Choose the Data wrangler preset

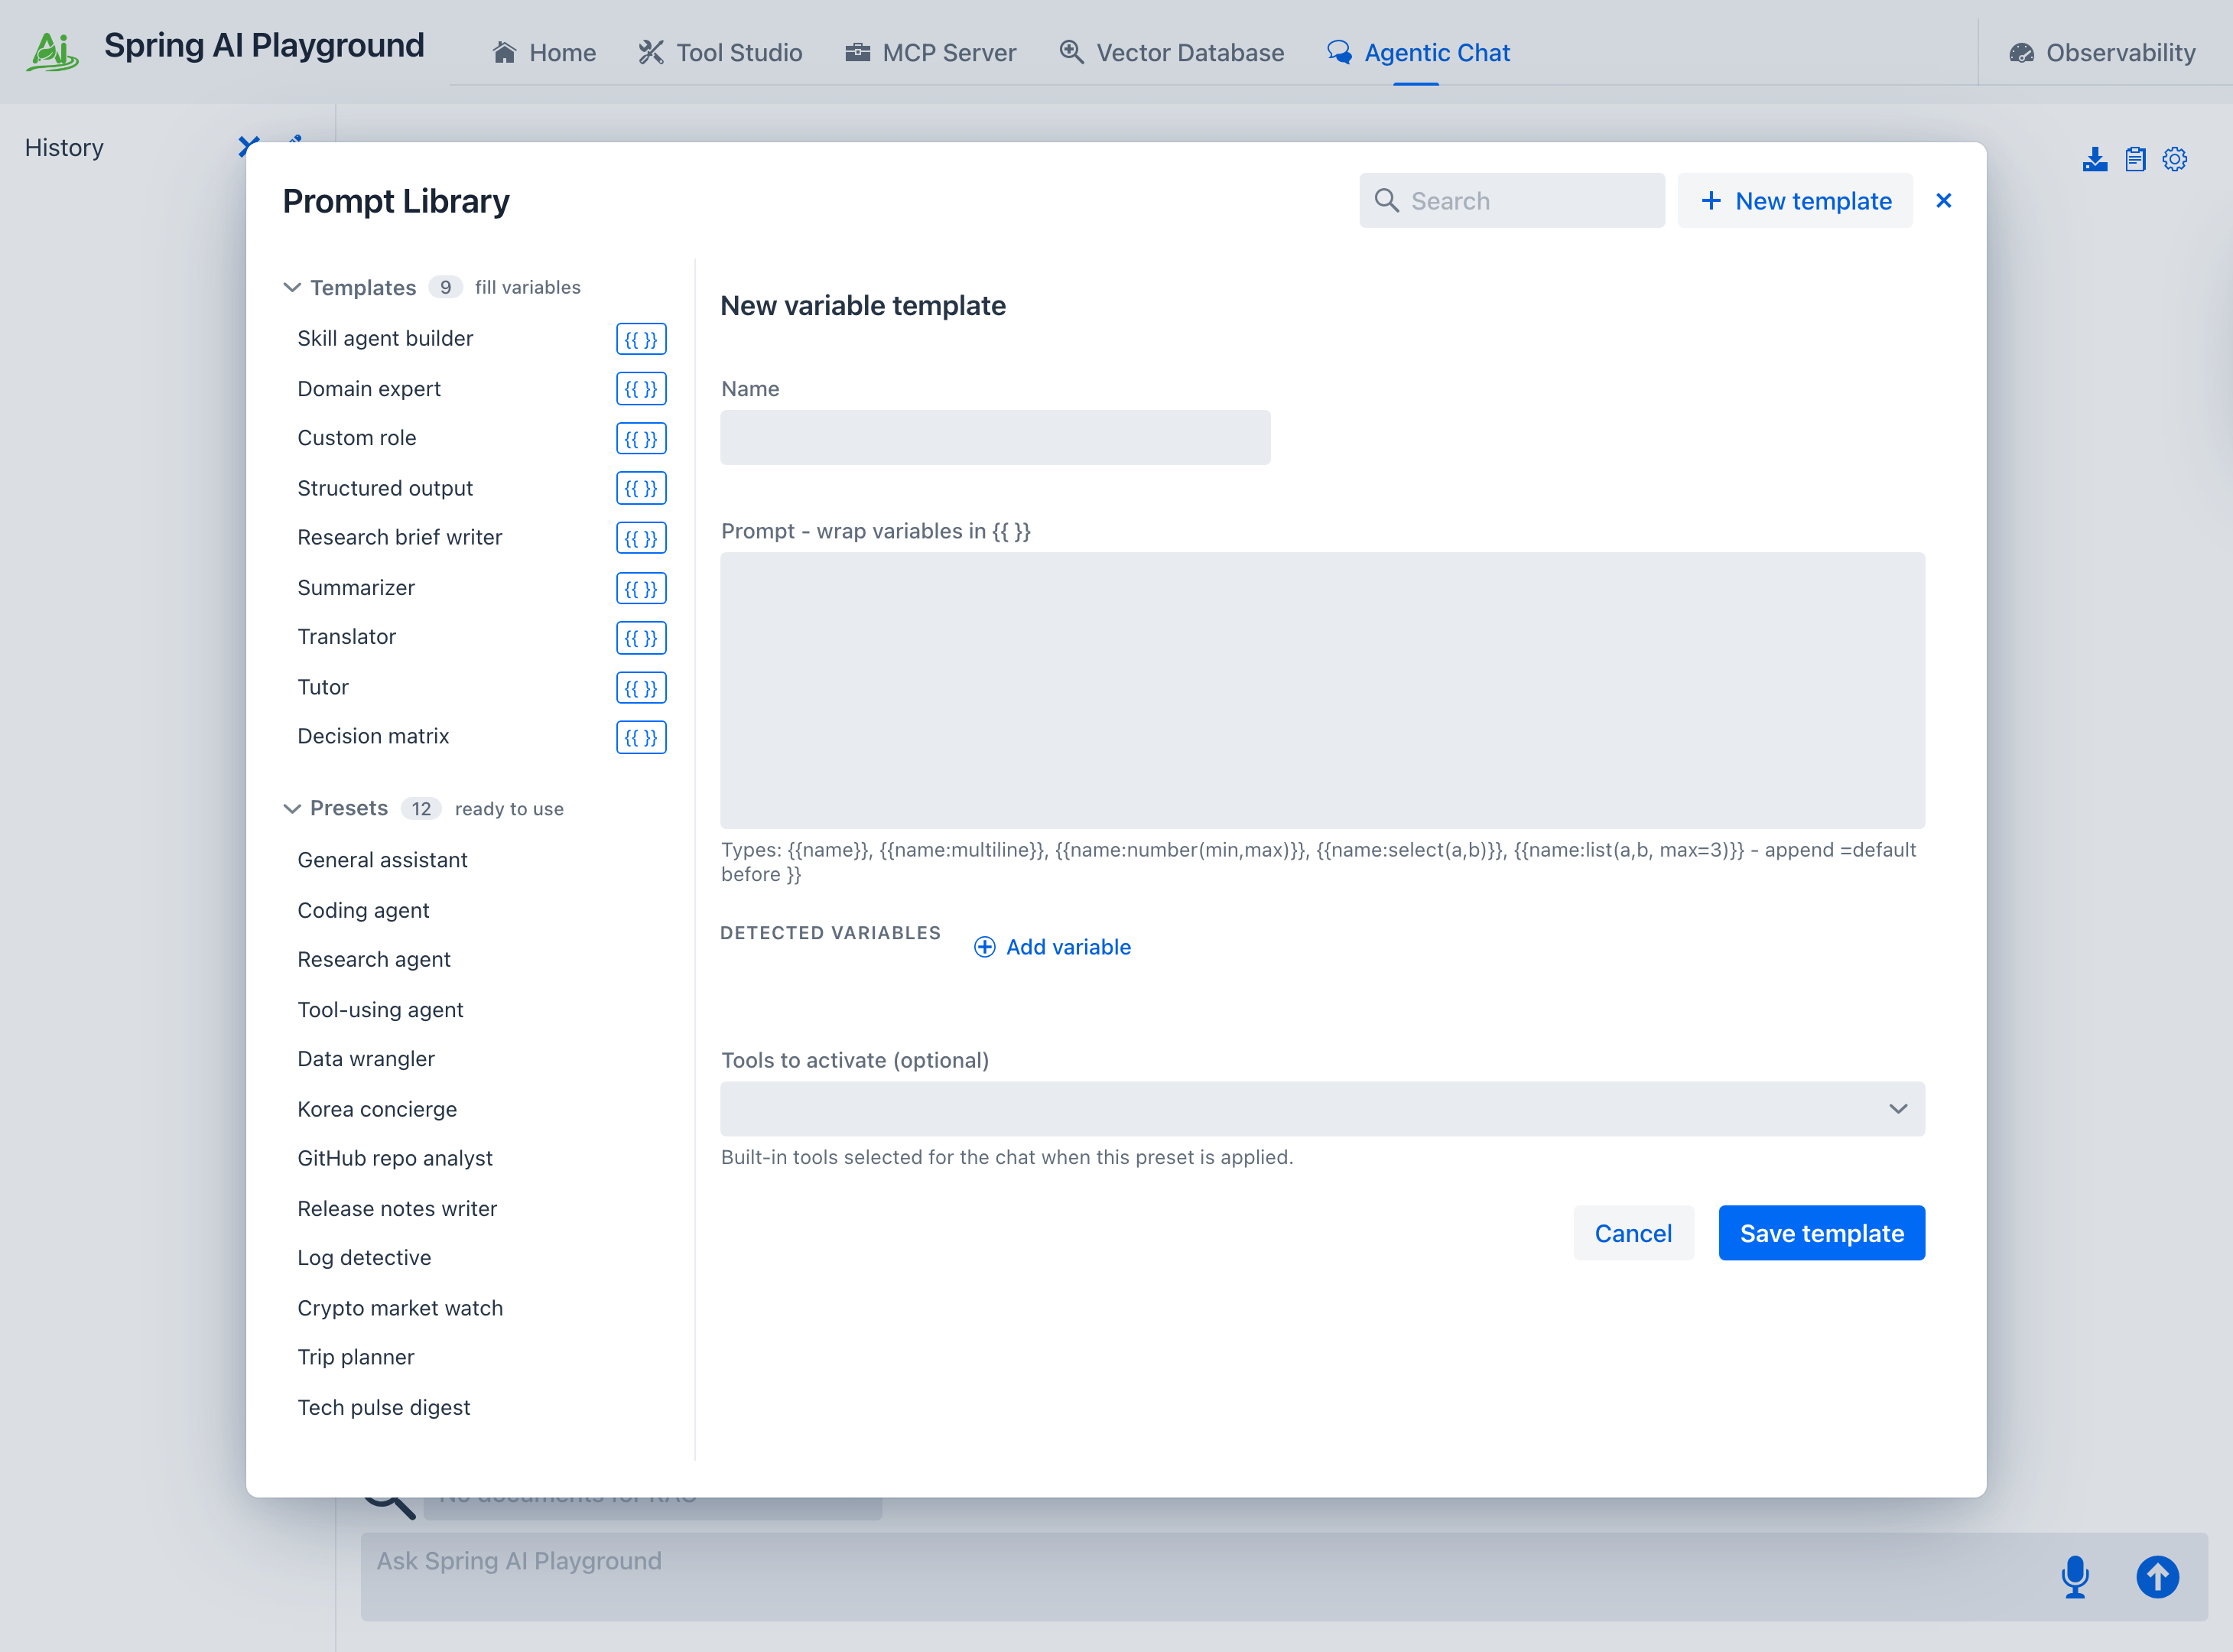pyautogui.click(x=366, y=1059)
